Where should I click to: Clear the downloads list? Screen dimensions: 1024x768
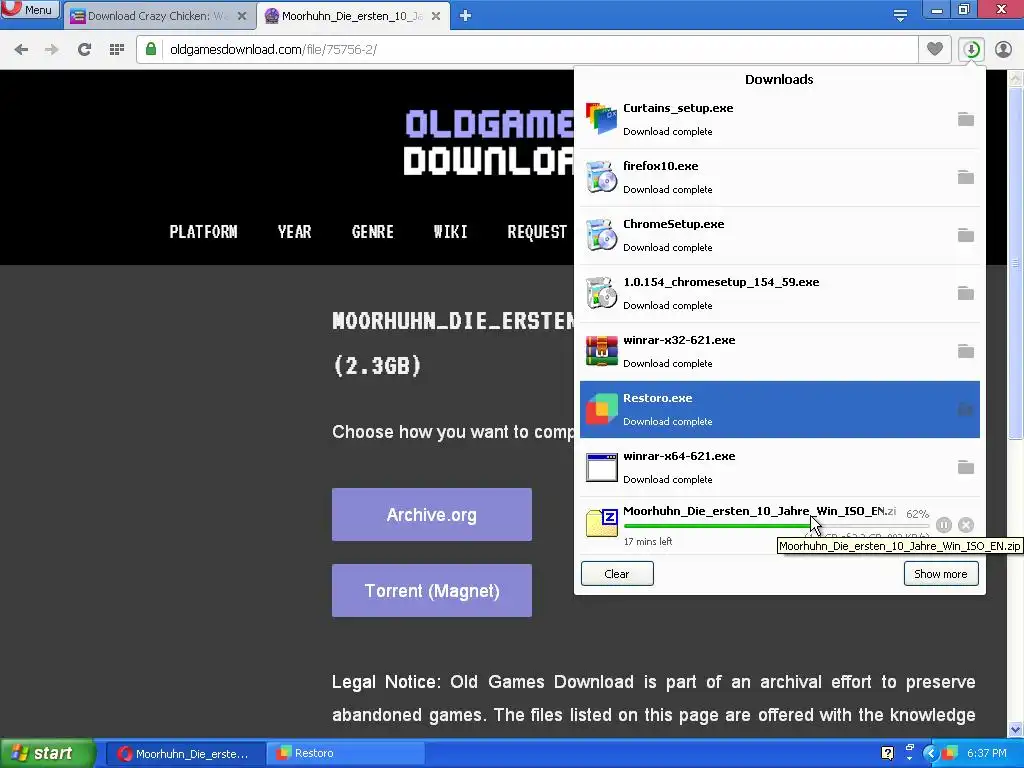click(x=617, y=574)
